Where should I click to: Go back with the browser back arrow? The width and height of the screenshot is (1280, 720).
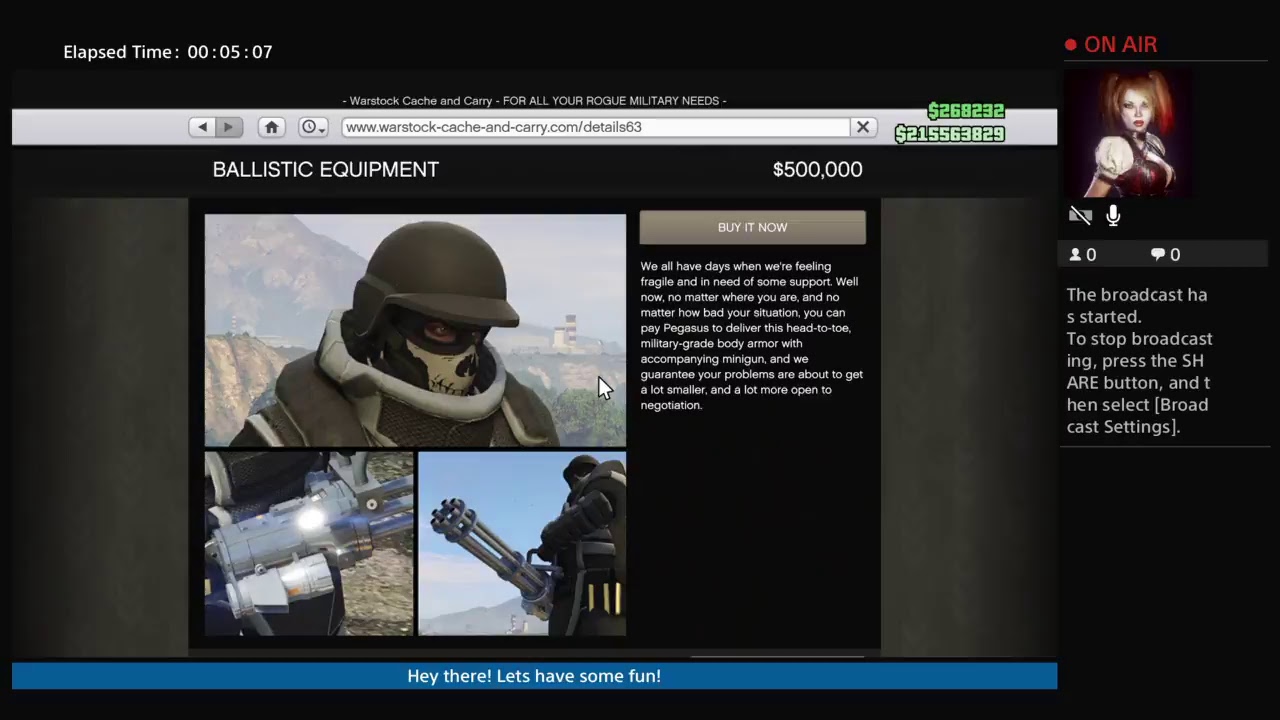click(203, 127)
